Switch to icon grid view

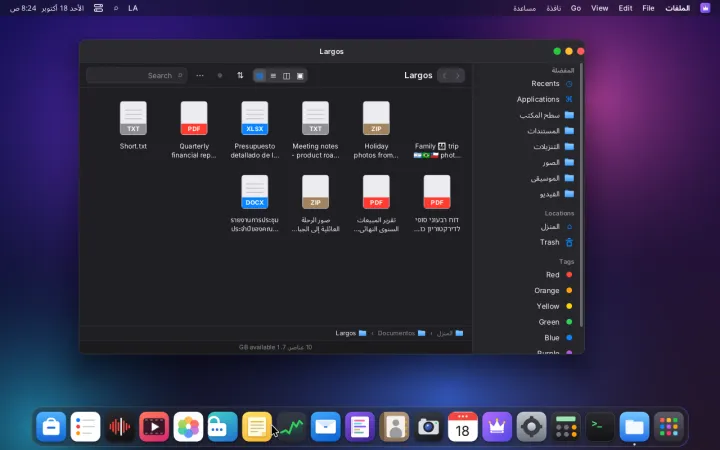click(259, 76)
